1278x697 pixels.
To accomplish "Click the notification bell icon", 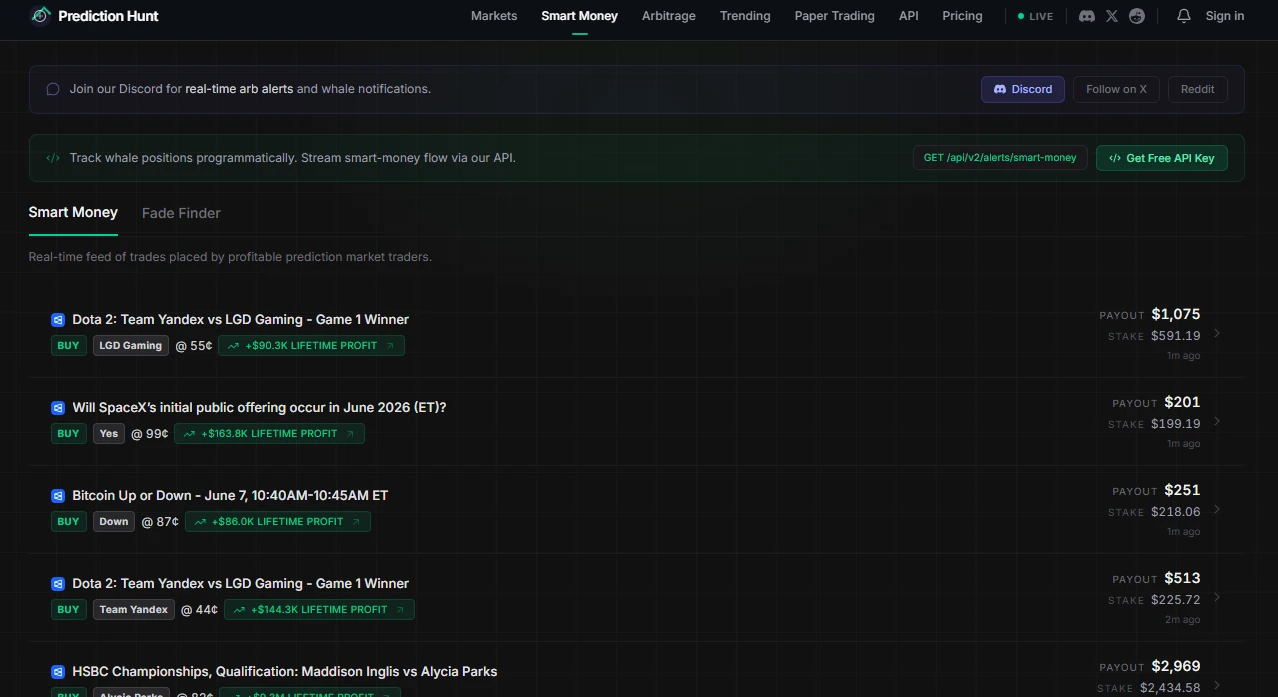I will [x=1184, y=16].
